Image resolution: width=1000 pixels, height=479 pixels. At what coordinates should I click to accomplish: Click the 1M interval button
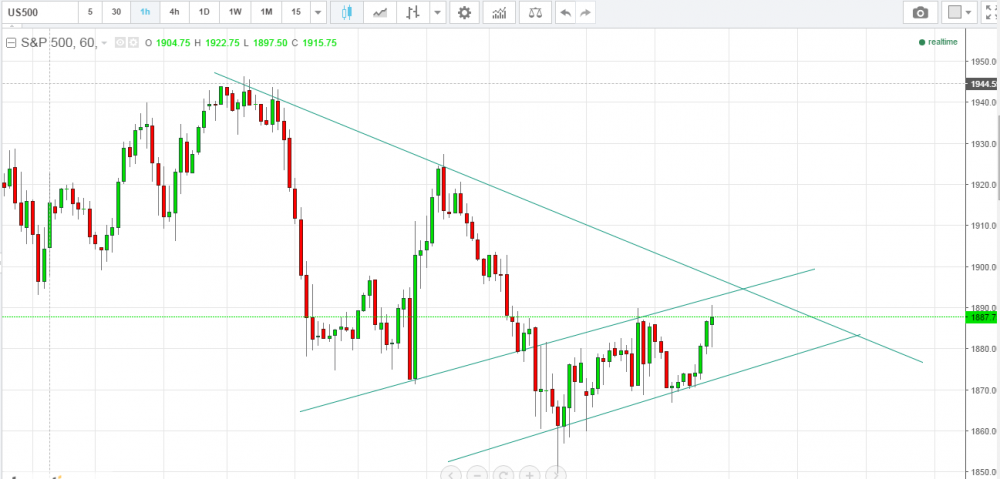pyautogui.click(x=266, y=12)
